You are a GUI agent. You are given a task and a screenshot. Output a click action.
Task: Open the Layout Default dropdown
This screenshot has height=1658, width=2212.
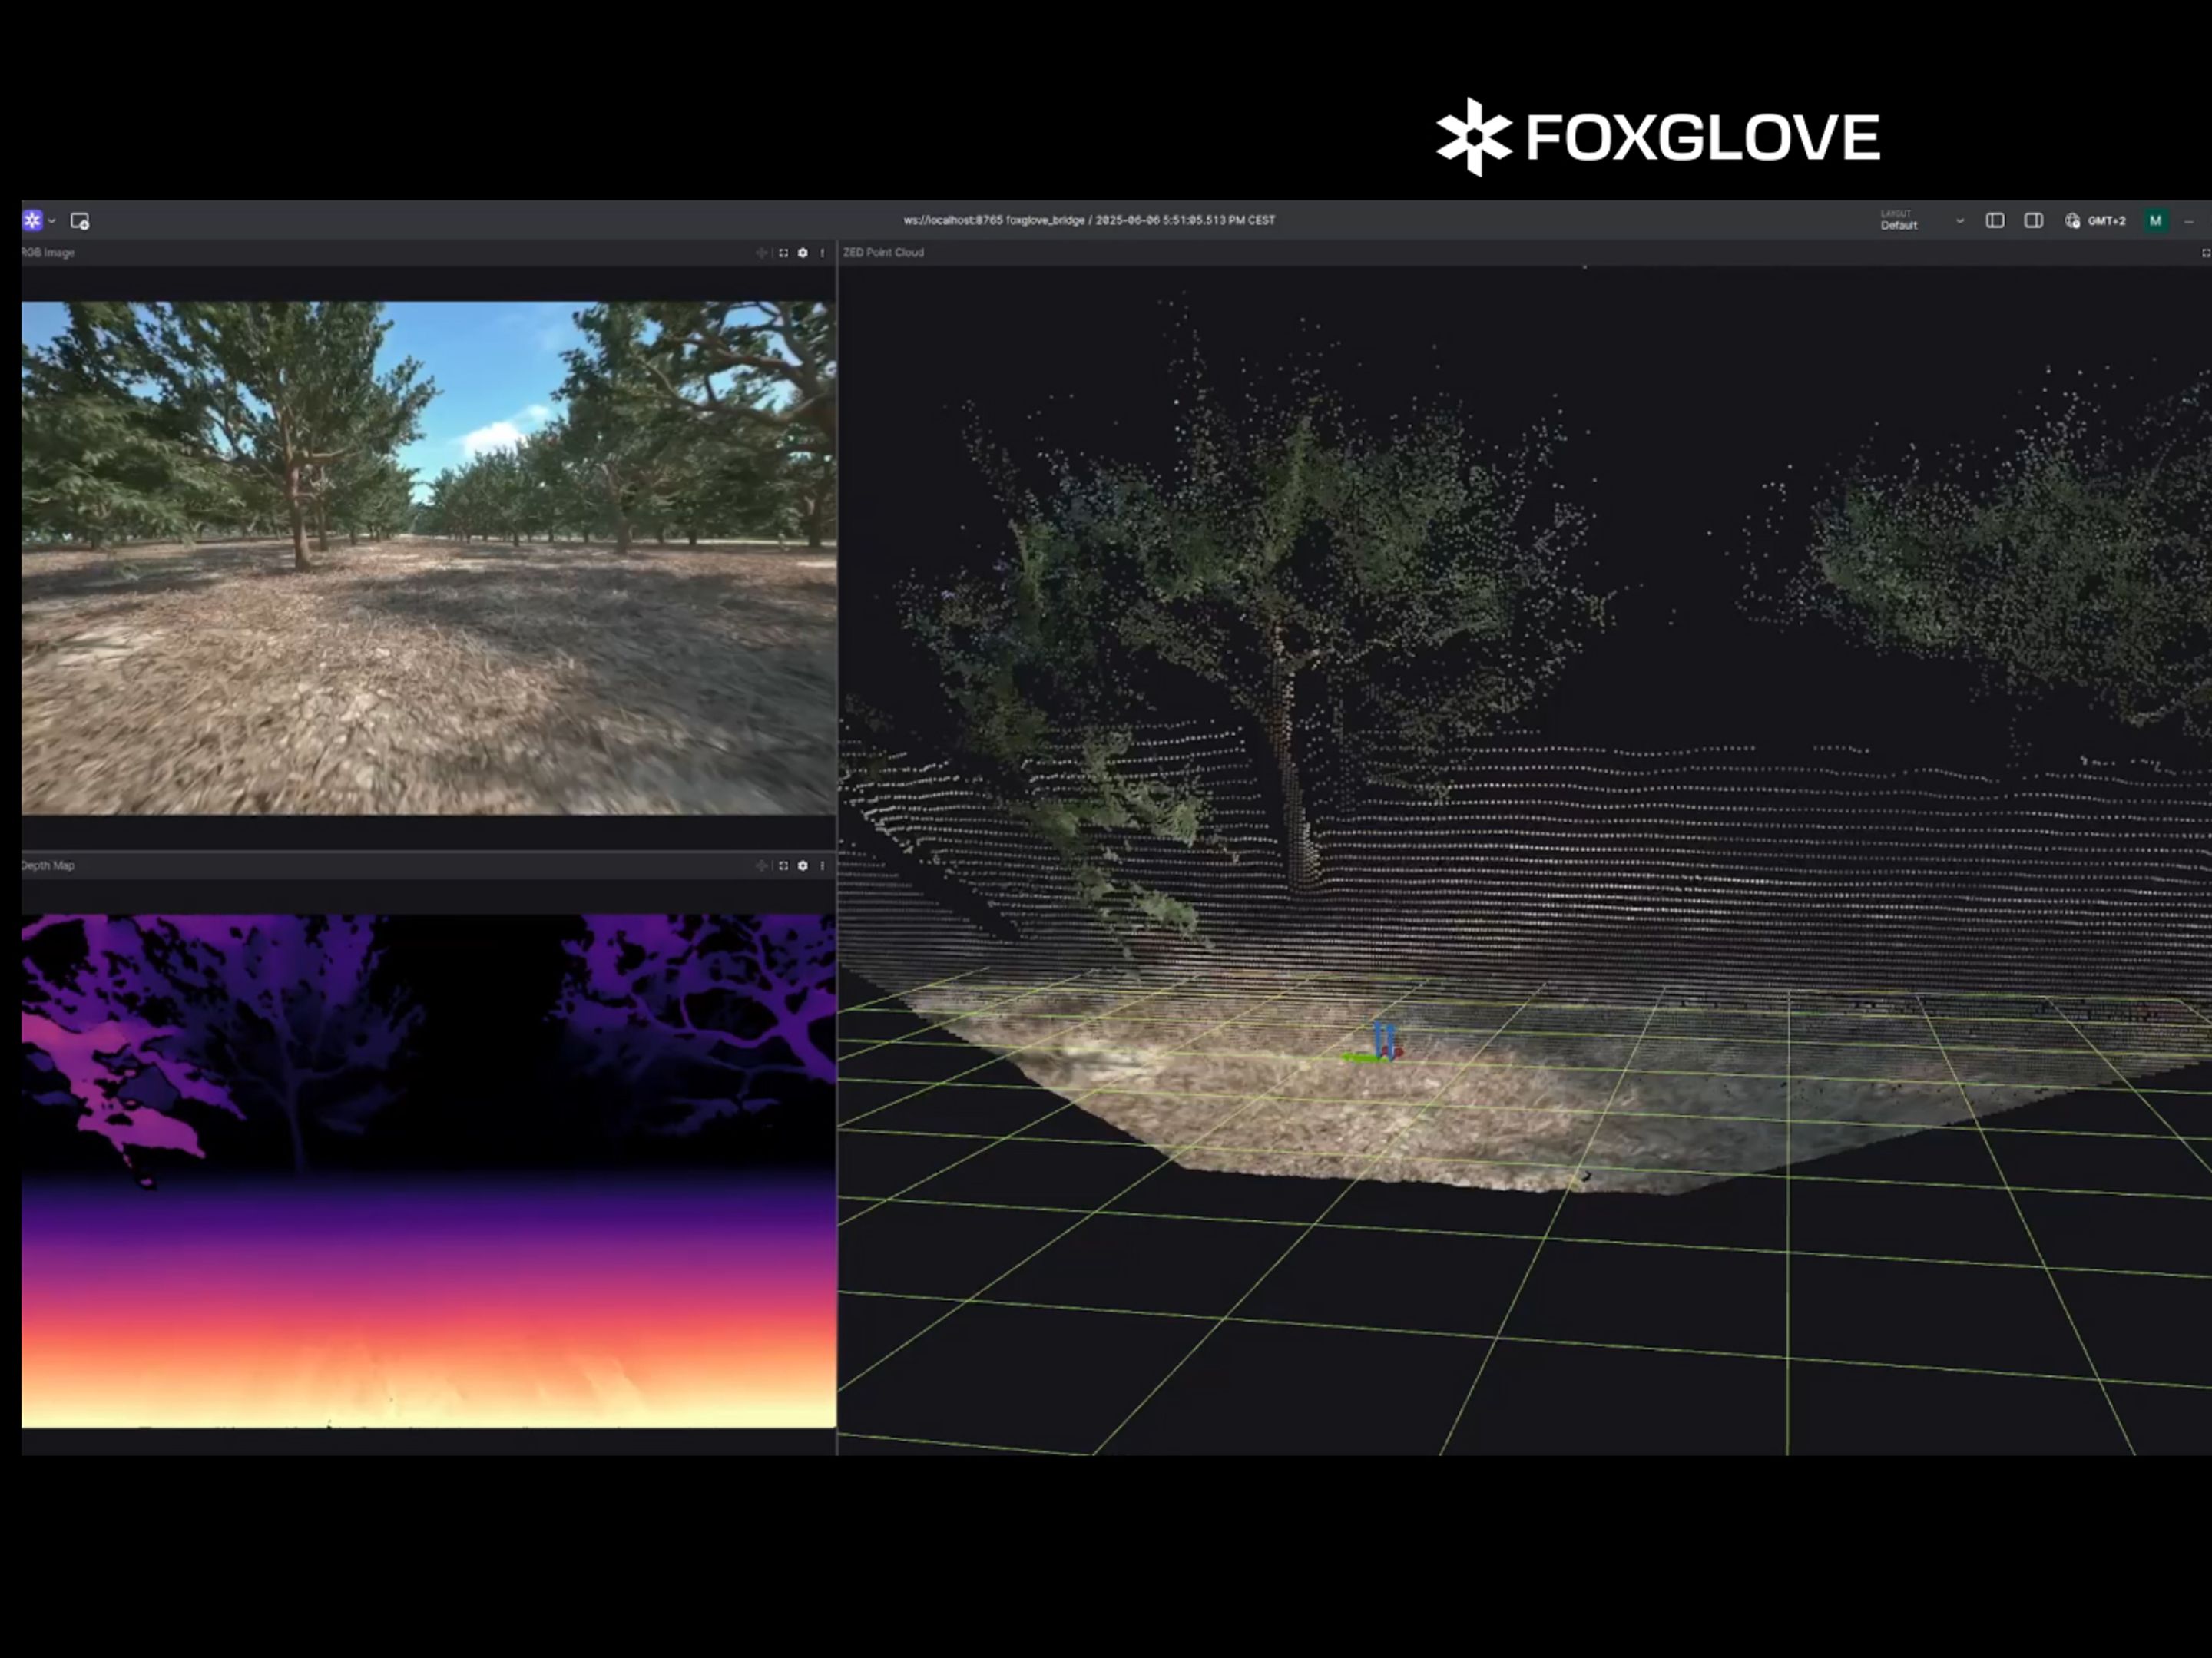click(1921, 221)
